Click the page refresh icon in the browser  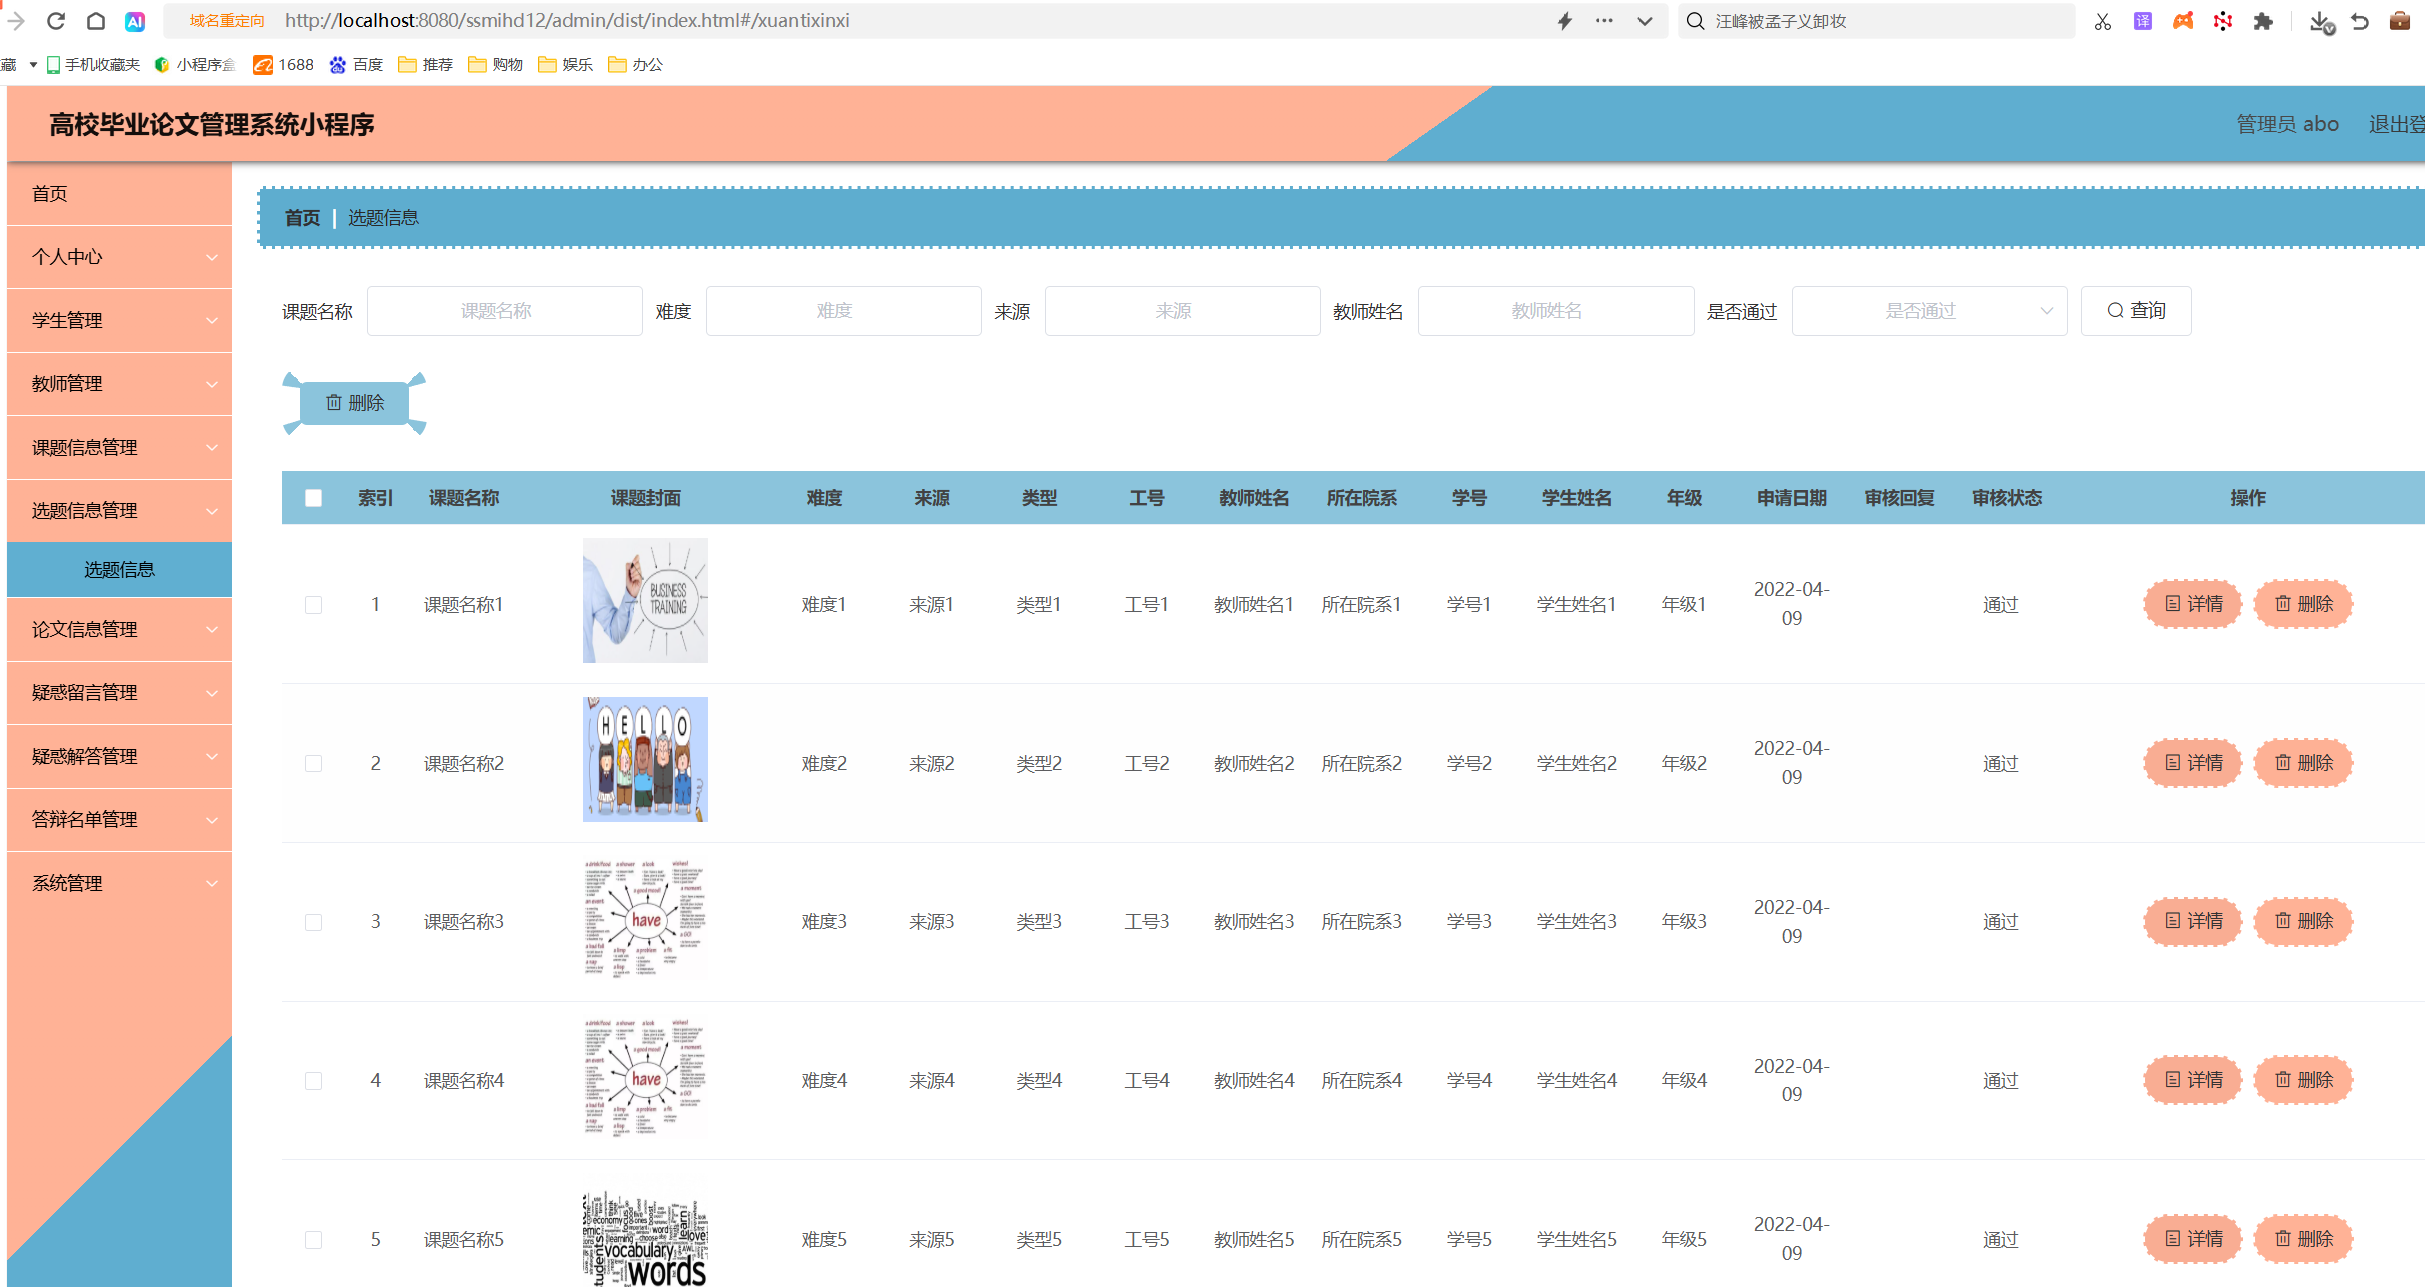click(56, 20)
